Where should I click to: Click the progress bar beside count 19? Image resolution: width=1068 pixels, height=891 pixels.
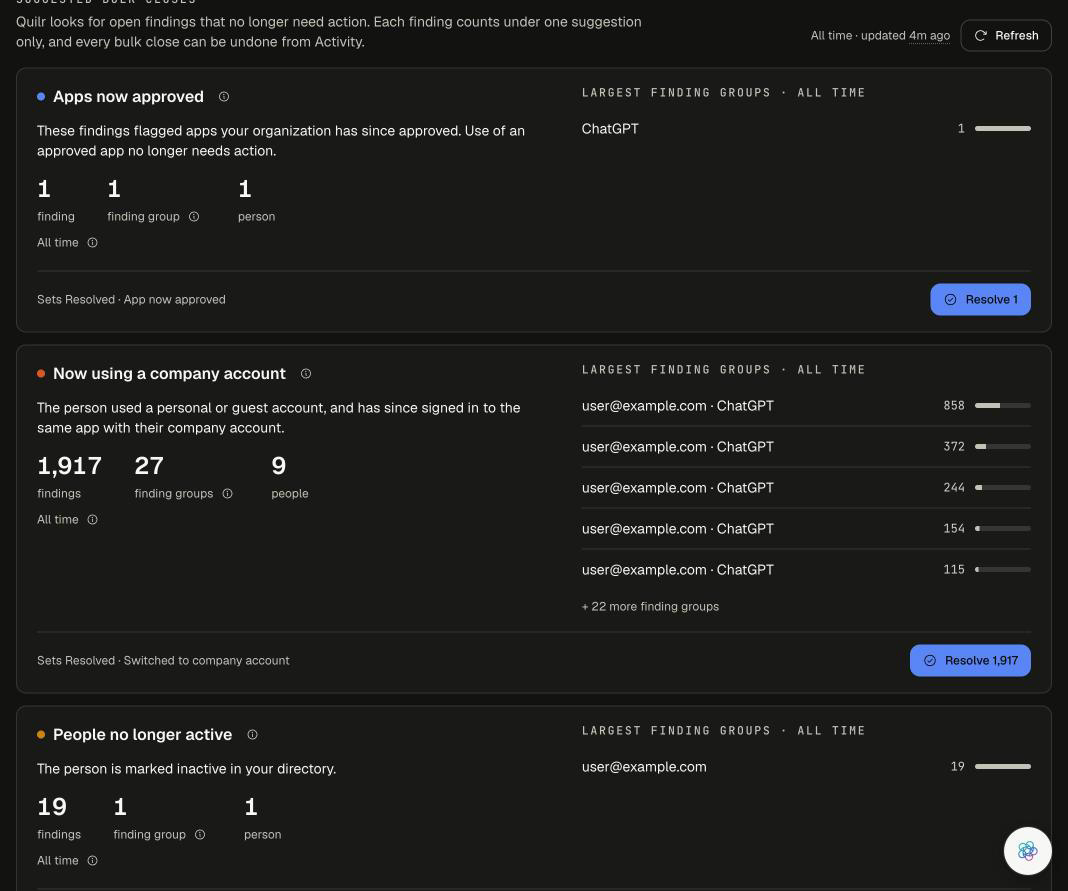pos(1003,767)
